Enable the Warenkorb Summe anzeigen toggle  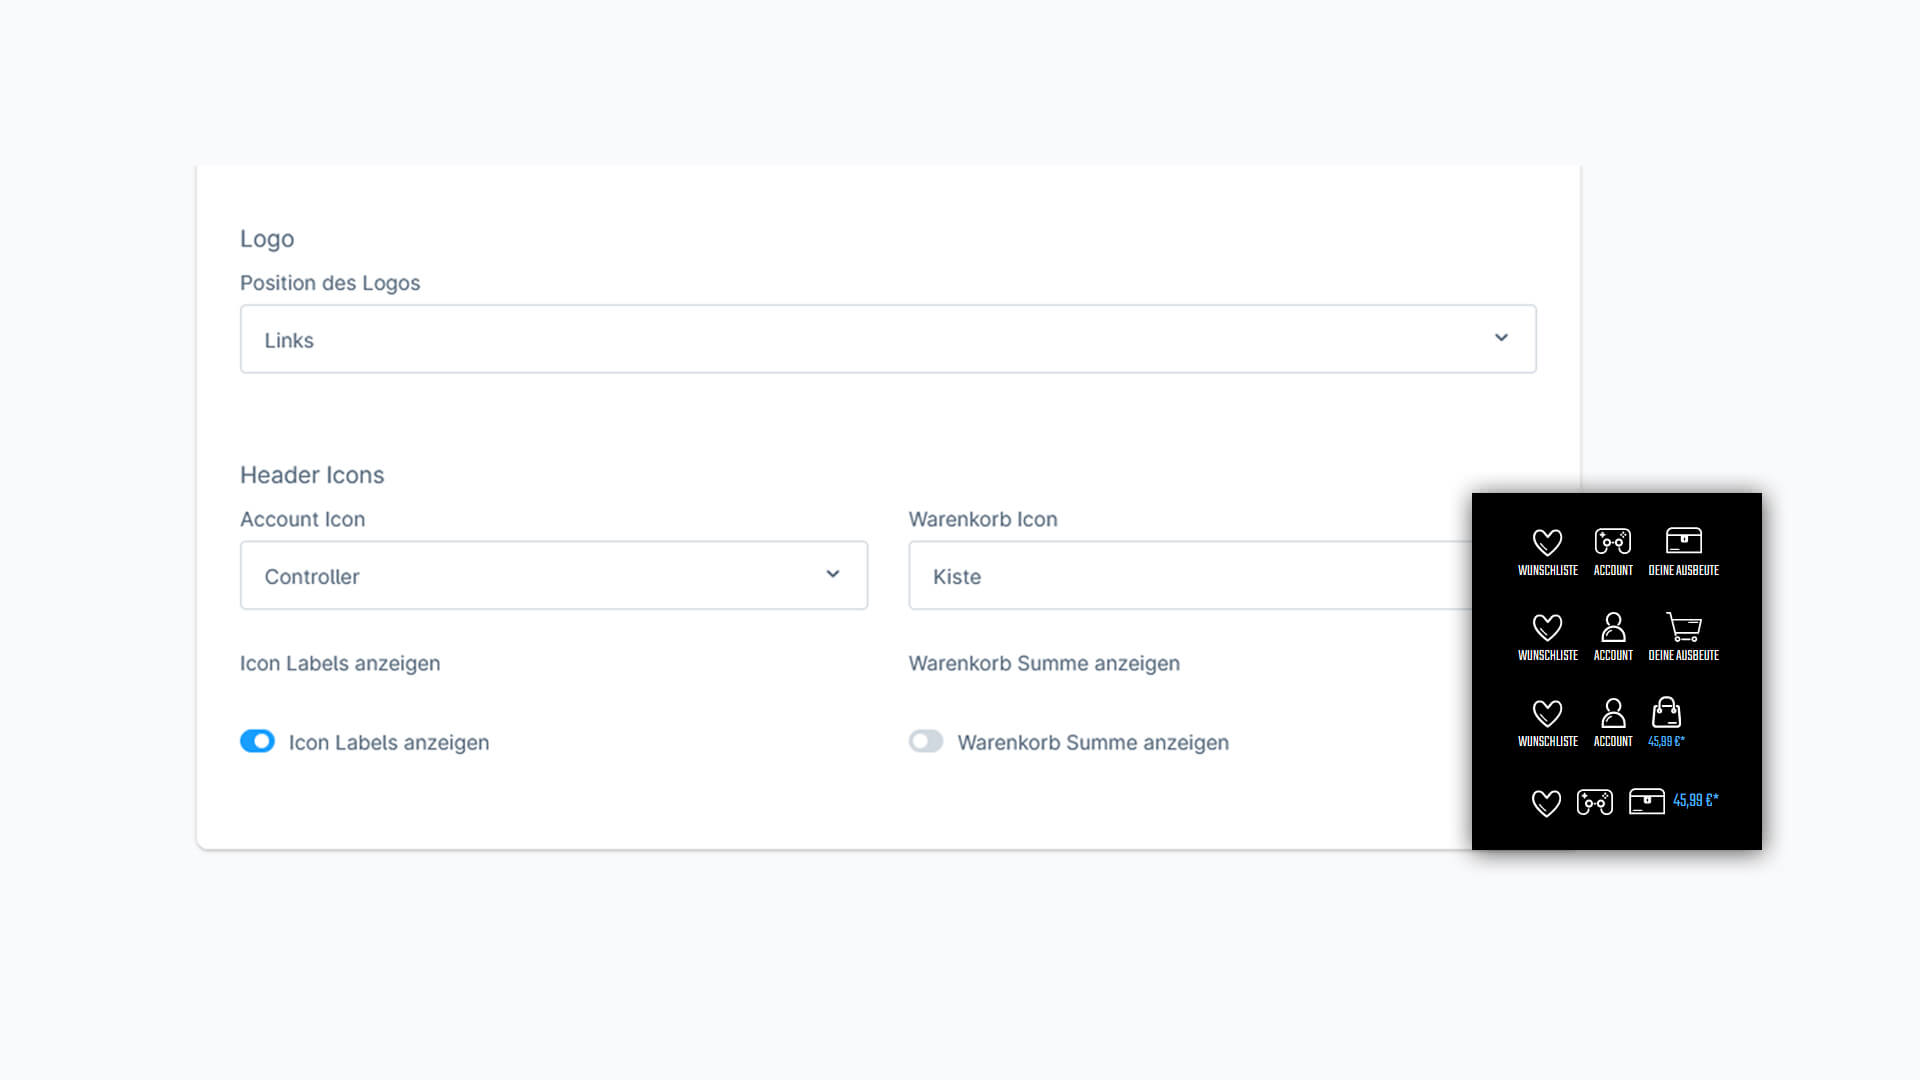(926, 741)
